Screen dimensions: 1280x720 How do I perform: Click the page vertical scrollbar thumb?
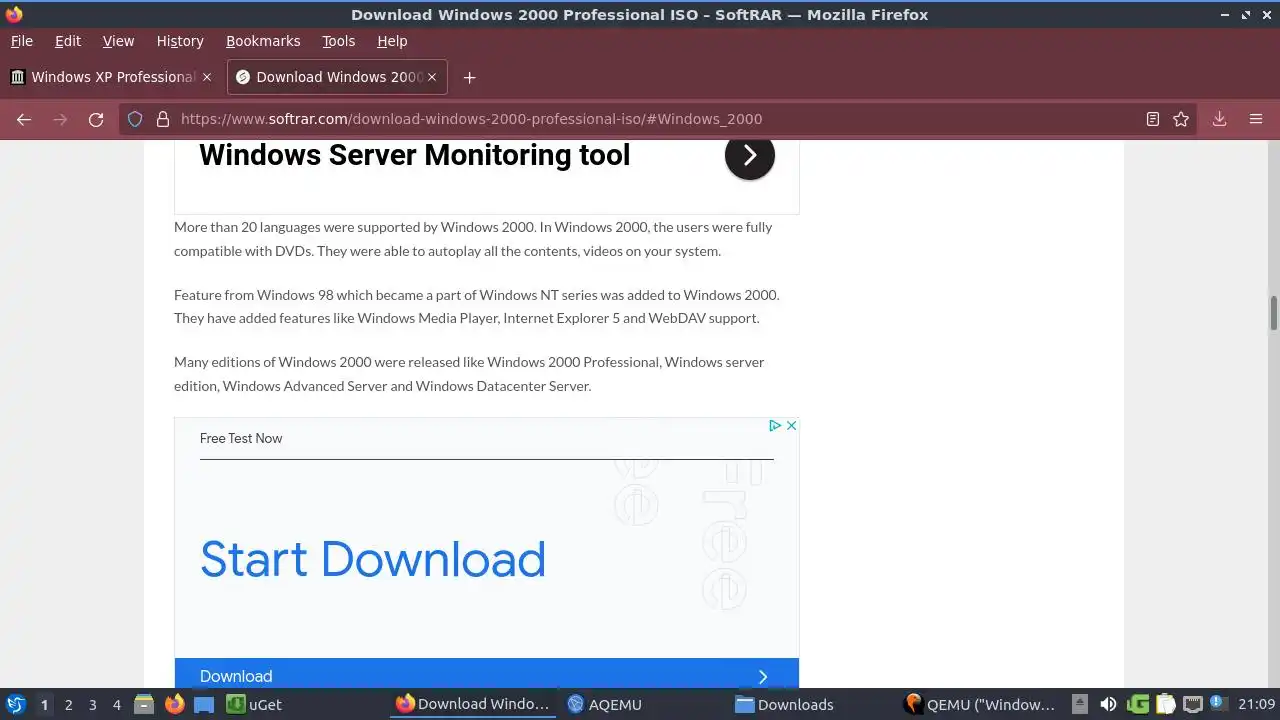pos(1274,313)
